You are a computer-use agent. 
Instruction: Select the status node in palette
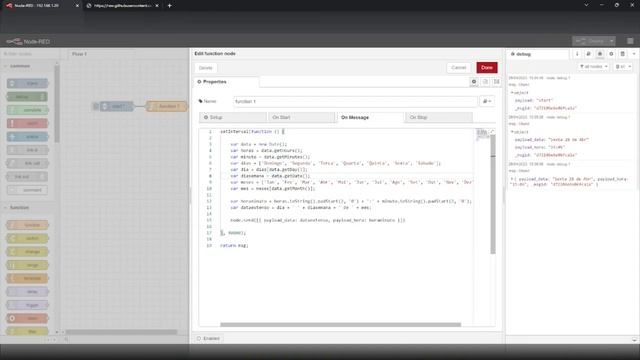27,137
